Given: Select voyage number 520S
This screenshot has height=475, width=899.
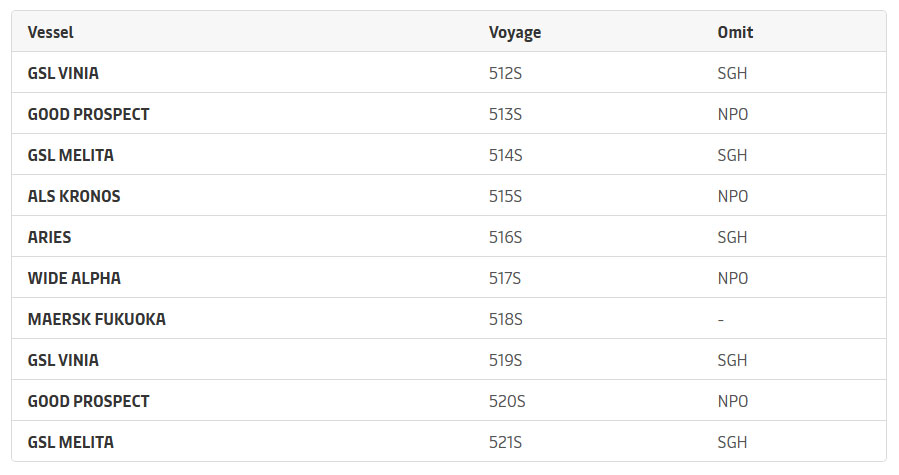Looking at the screenshot, I should pyautogui.click(x=507, y=401).
